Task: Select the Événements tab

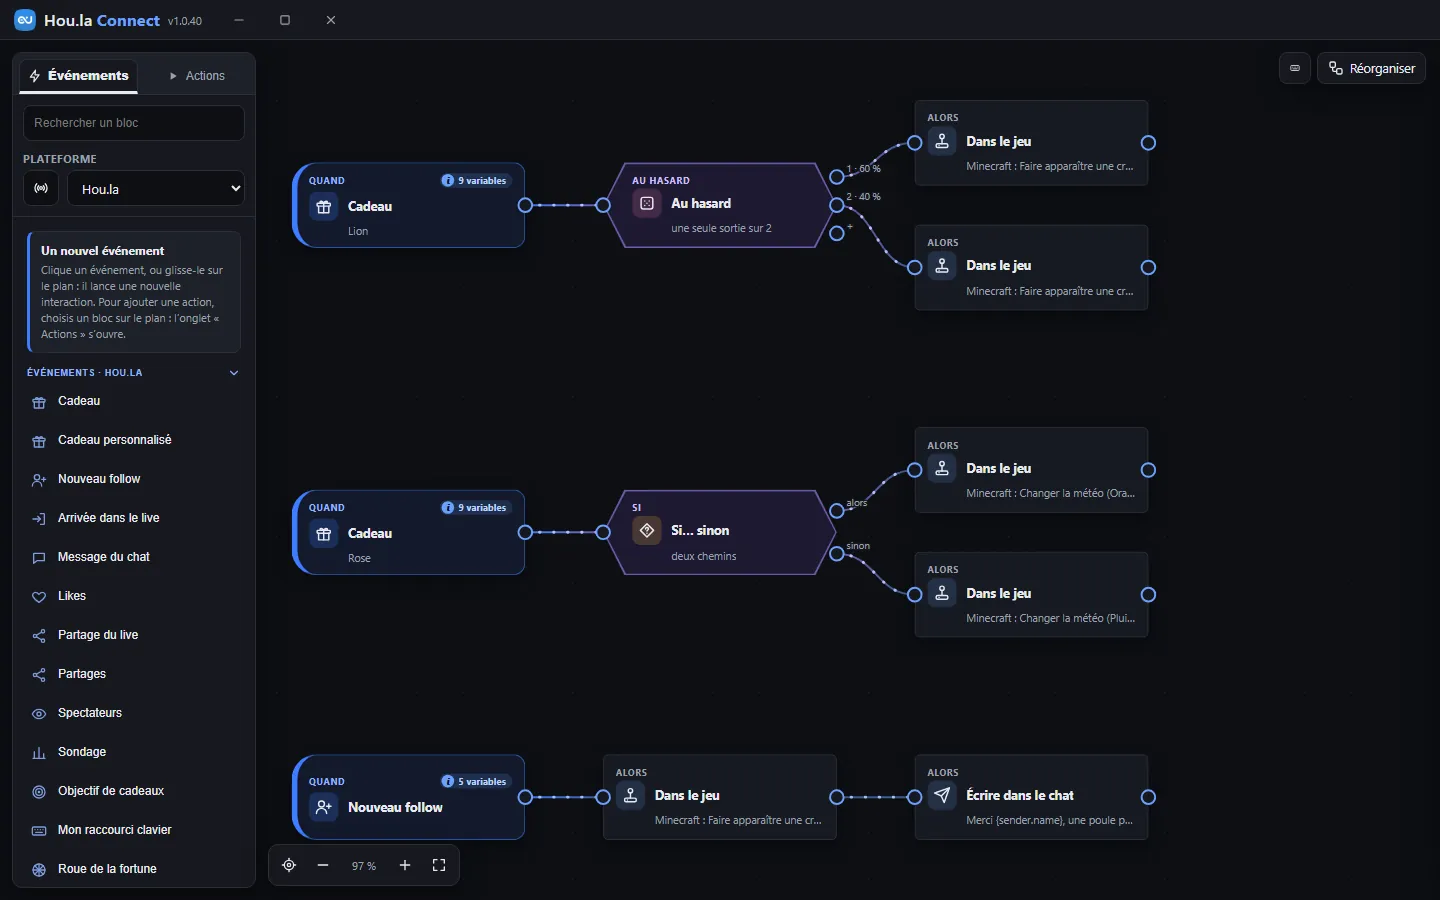Action: coord(78,76)
